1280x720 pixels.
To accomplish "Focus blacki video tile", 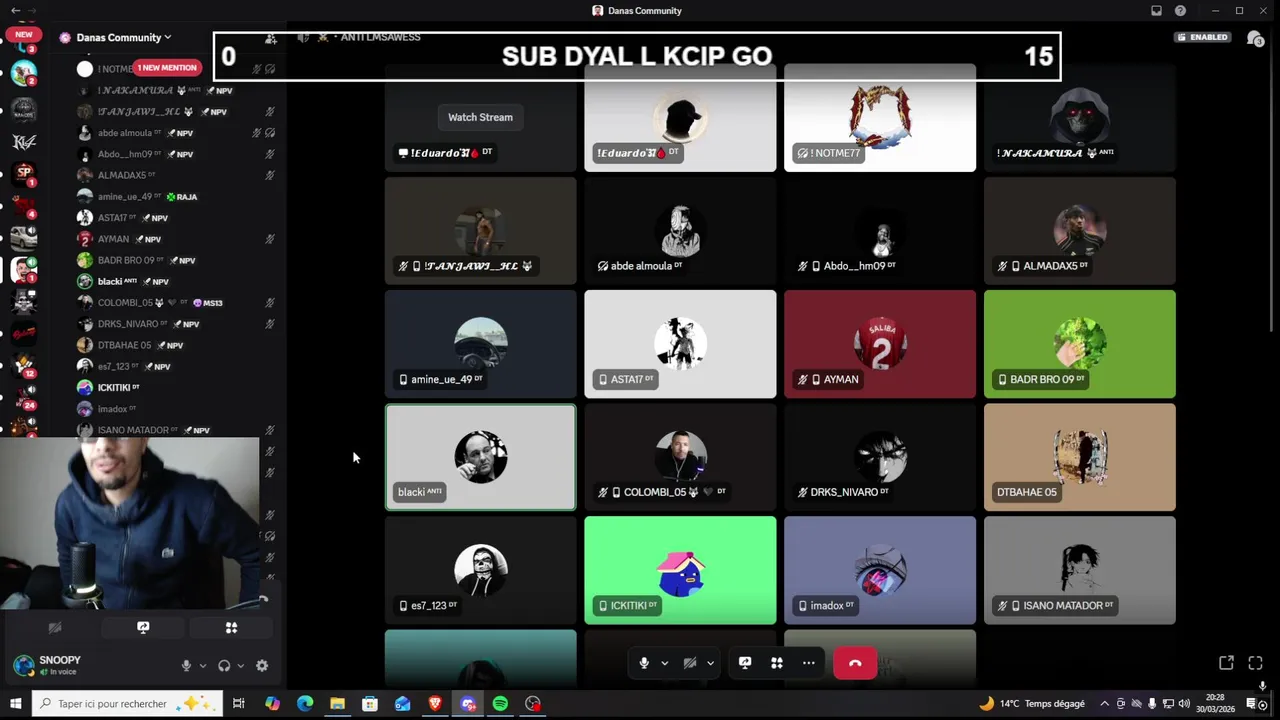I will tap(480, 457).
